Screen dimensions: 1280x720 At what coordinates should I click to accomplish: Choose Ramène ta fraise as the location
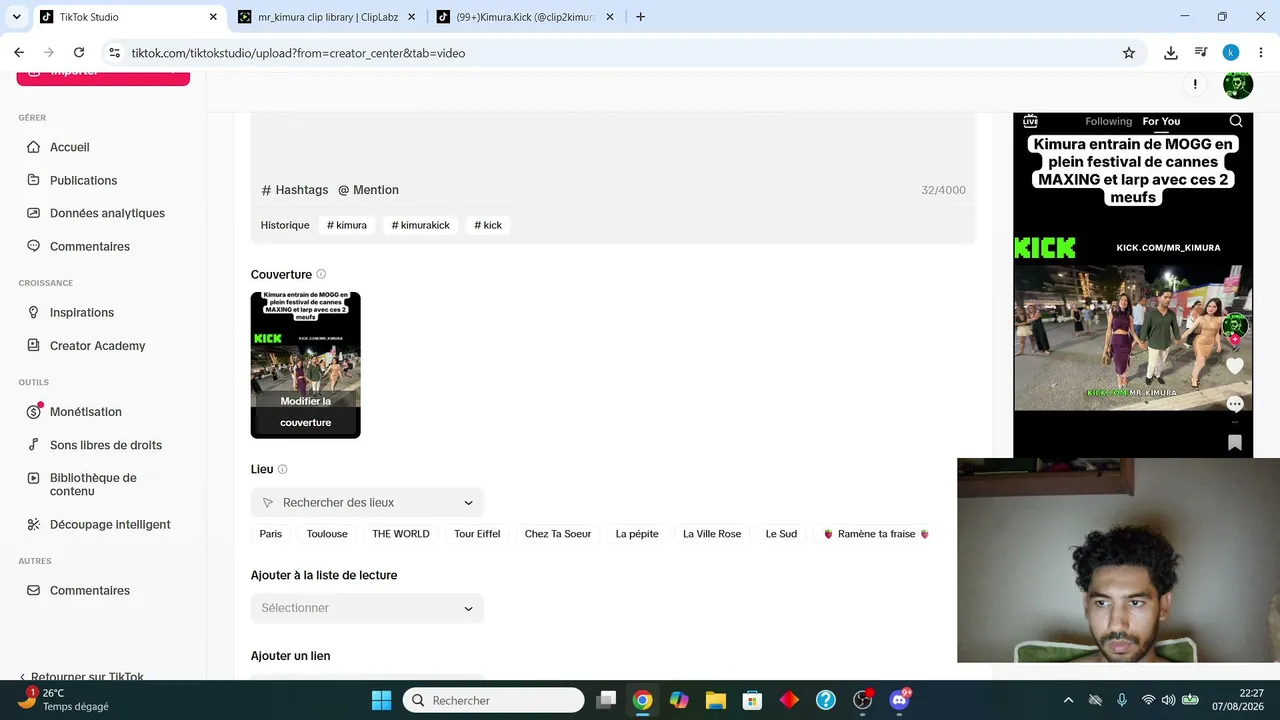[x=876, y=534]
